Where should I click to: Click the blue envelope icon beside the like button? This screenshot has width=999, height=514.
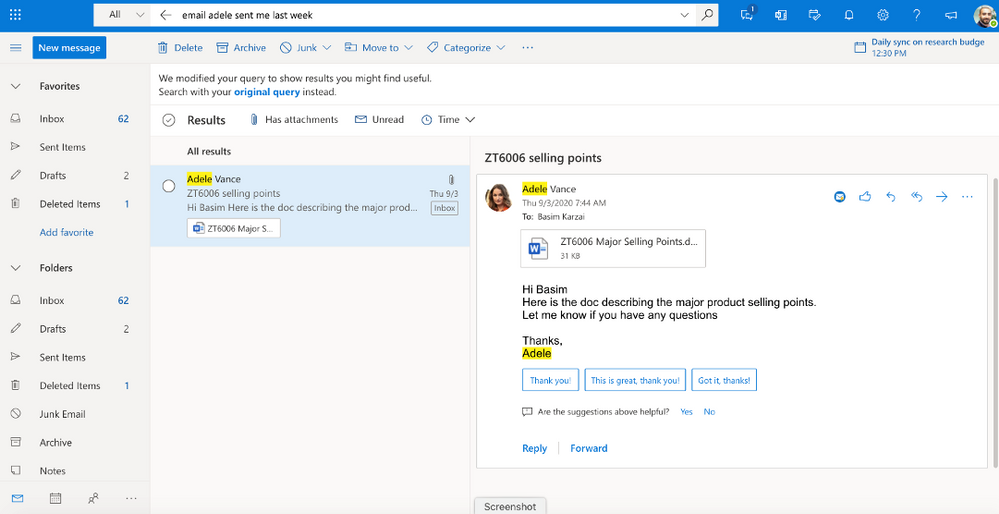click(840, 197)
